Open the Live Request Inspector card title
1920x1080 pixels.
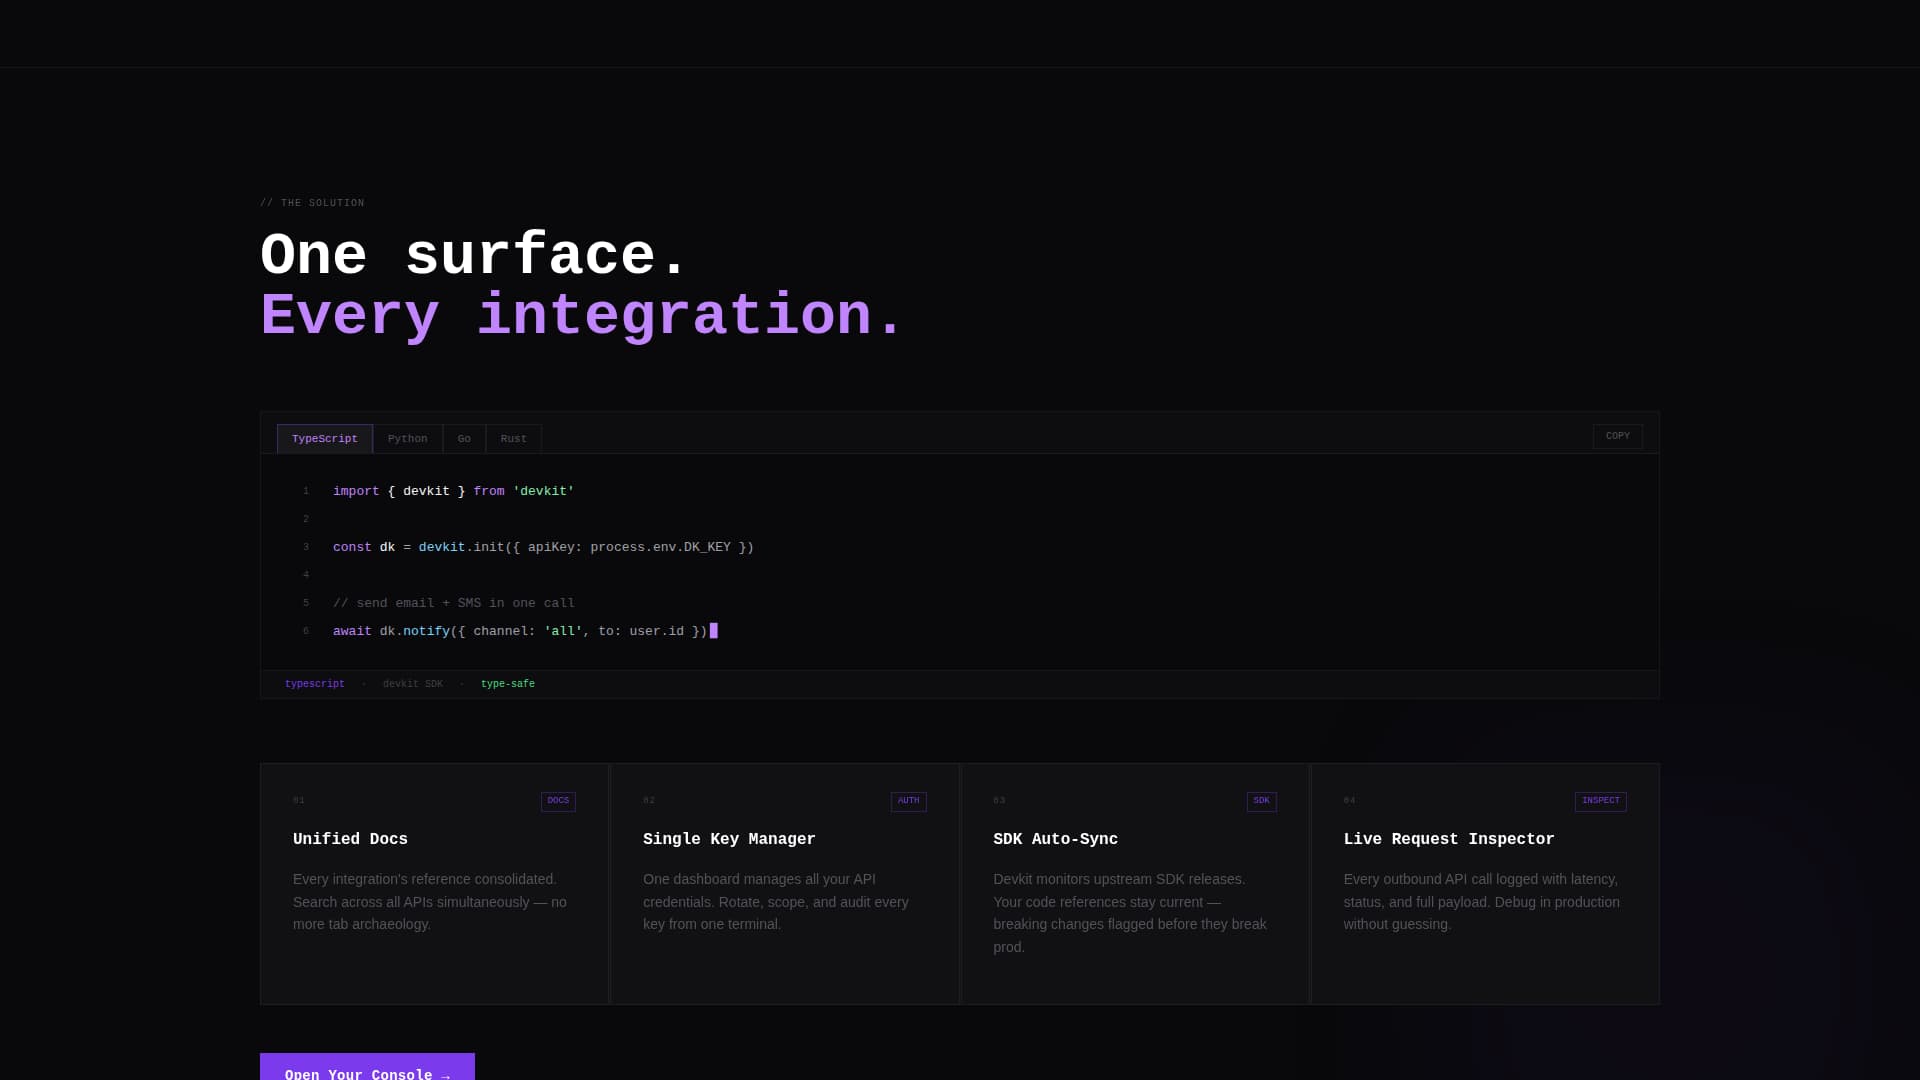point(1449,839)
